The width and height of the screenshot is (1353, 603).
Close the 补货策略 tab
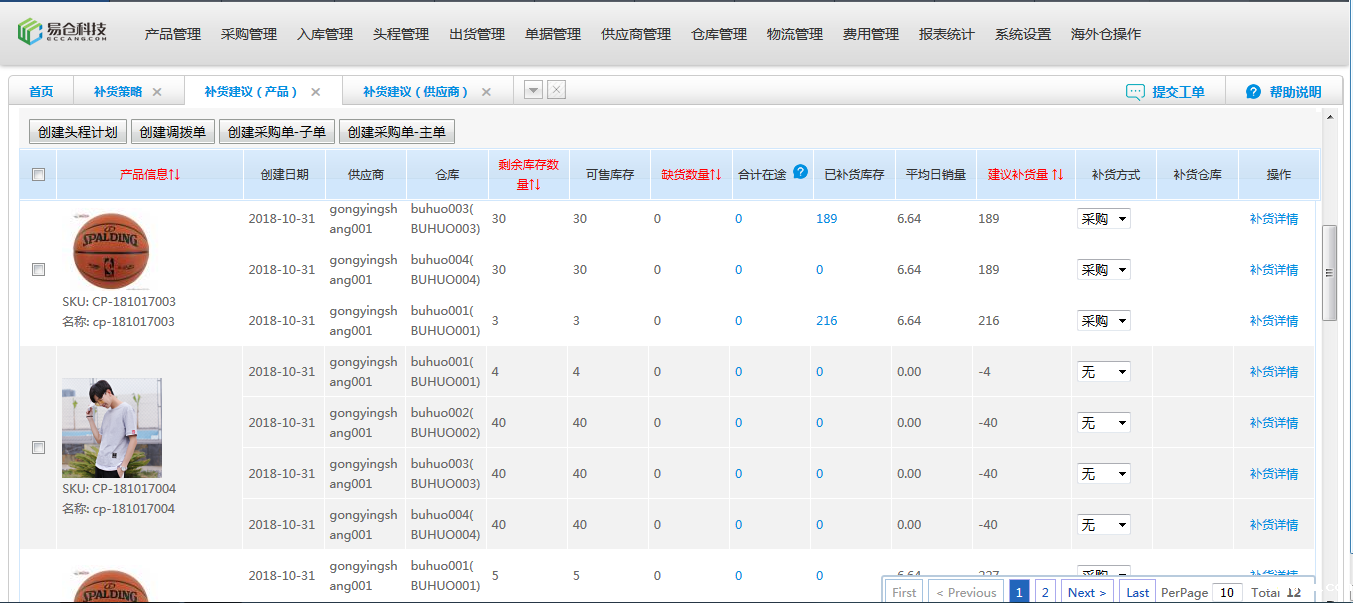[x=157, y=92]
